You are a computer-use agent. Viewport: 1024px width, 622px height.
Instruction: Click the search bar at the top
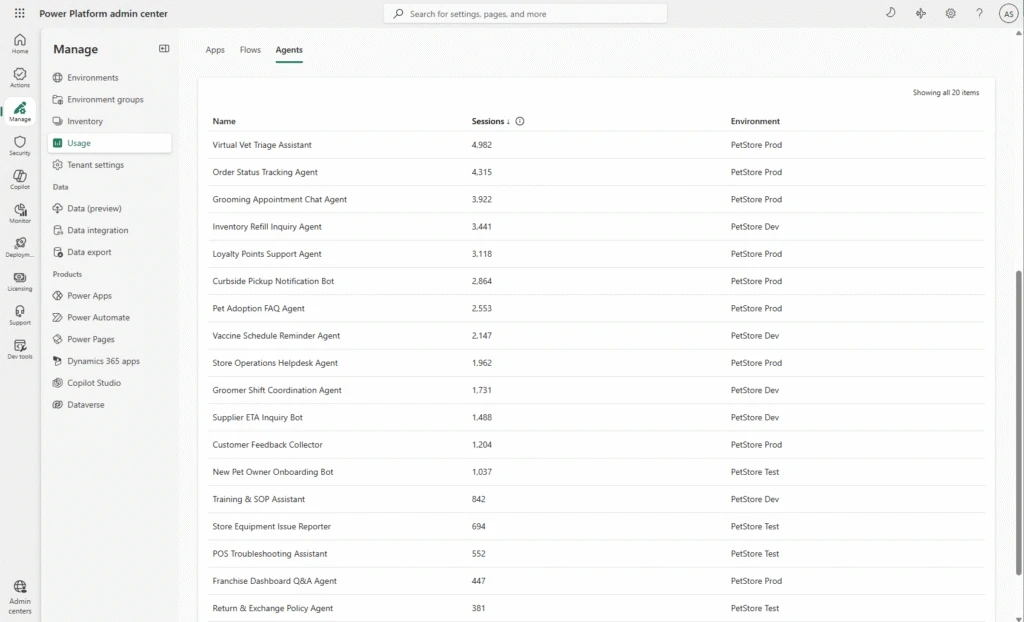tap(525, 13)
